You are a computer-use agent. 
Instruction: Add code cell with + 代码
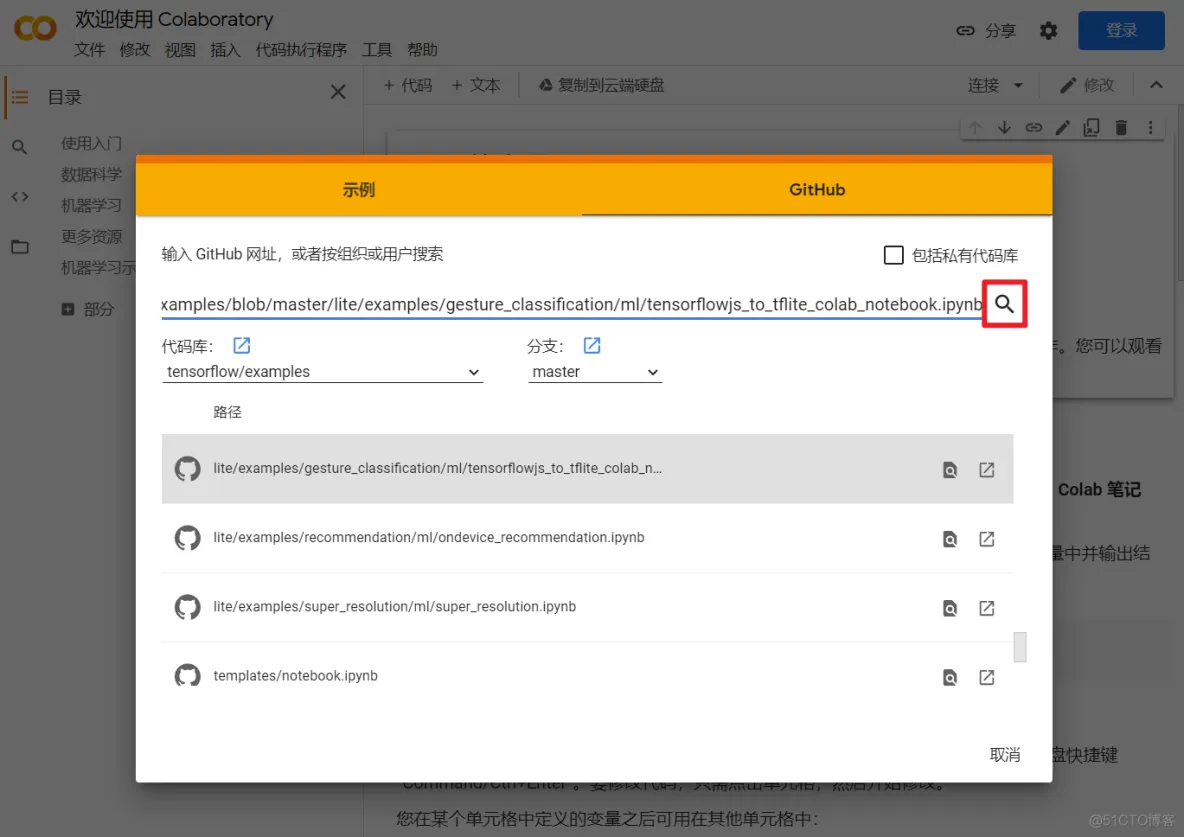coord(408,85)
